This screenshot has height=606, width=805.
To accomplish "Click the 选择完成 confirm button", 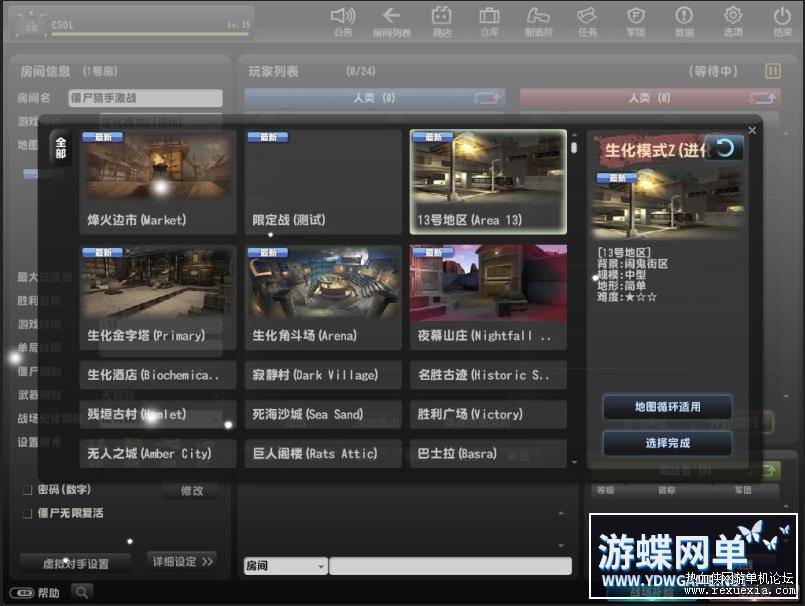I will (667, 443).
